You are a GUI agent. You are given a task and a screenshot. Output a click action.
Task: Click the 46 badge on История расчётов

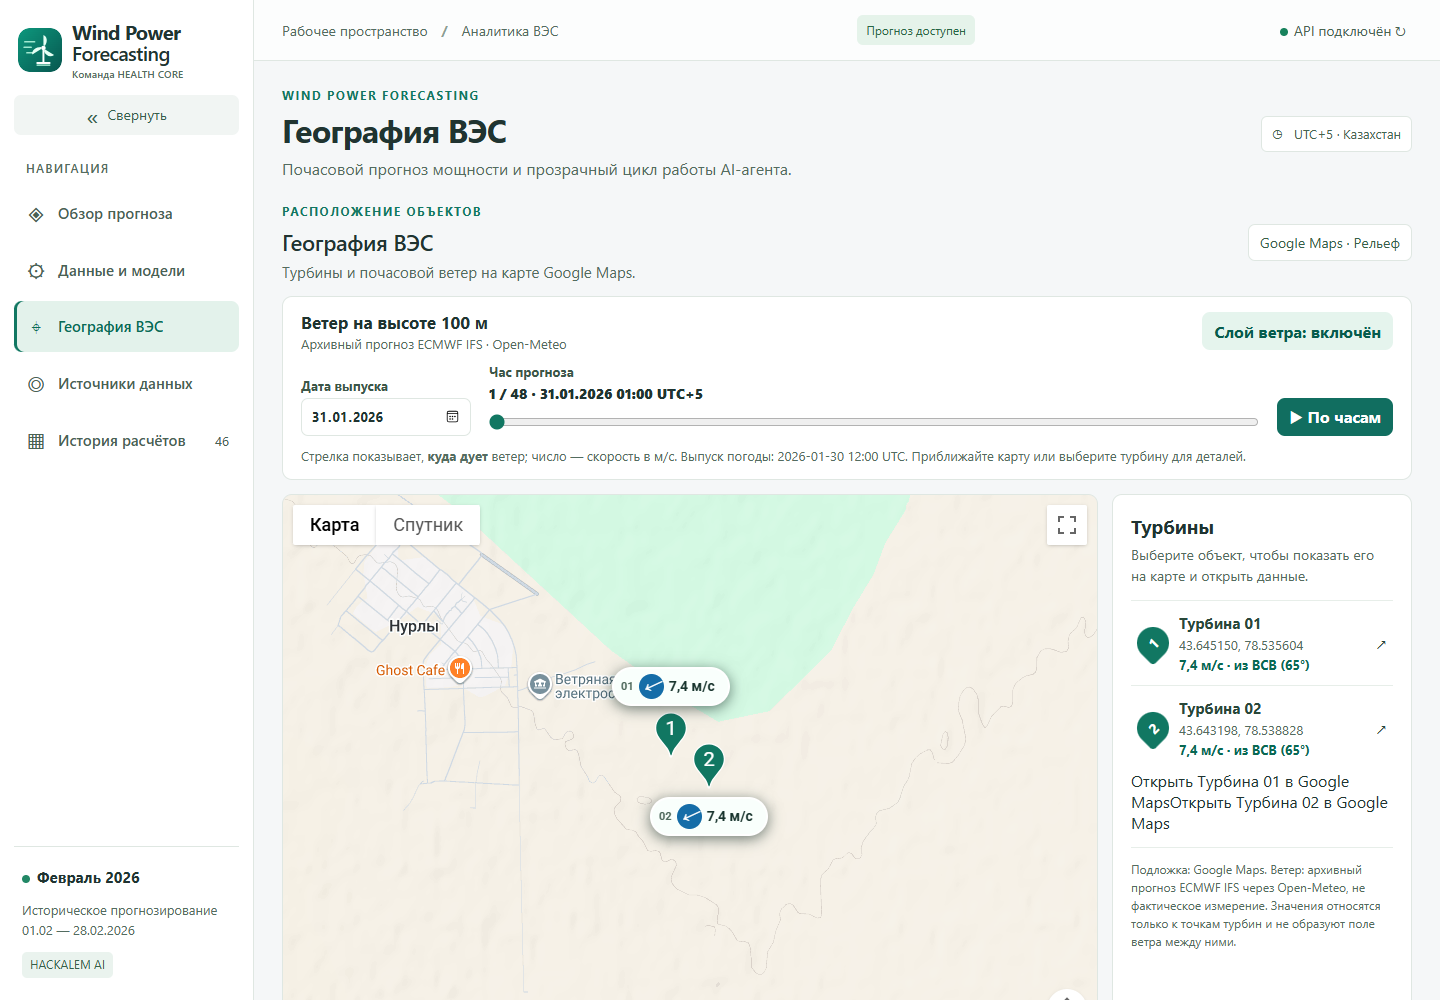(222, 441)
